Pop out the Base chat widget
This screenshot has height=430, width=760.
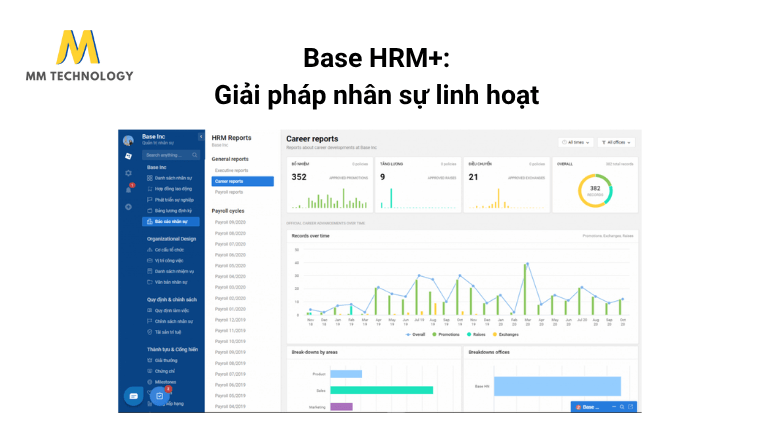click(631, 407)
